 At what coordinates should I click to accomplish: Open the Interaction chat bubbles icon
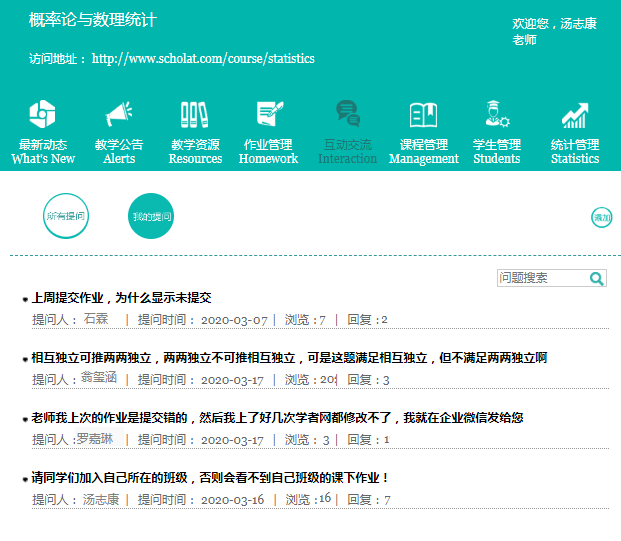point(347,115)
